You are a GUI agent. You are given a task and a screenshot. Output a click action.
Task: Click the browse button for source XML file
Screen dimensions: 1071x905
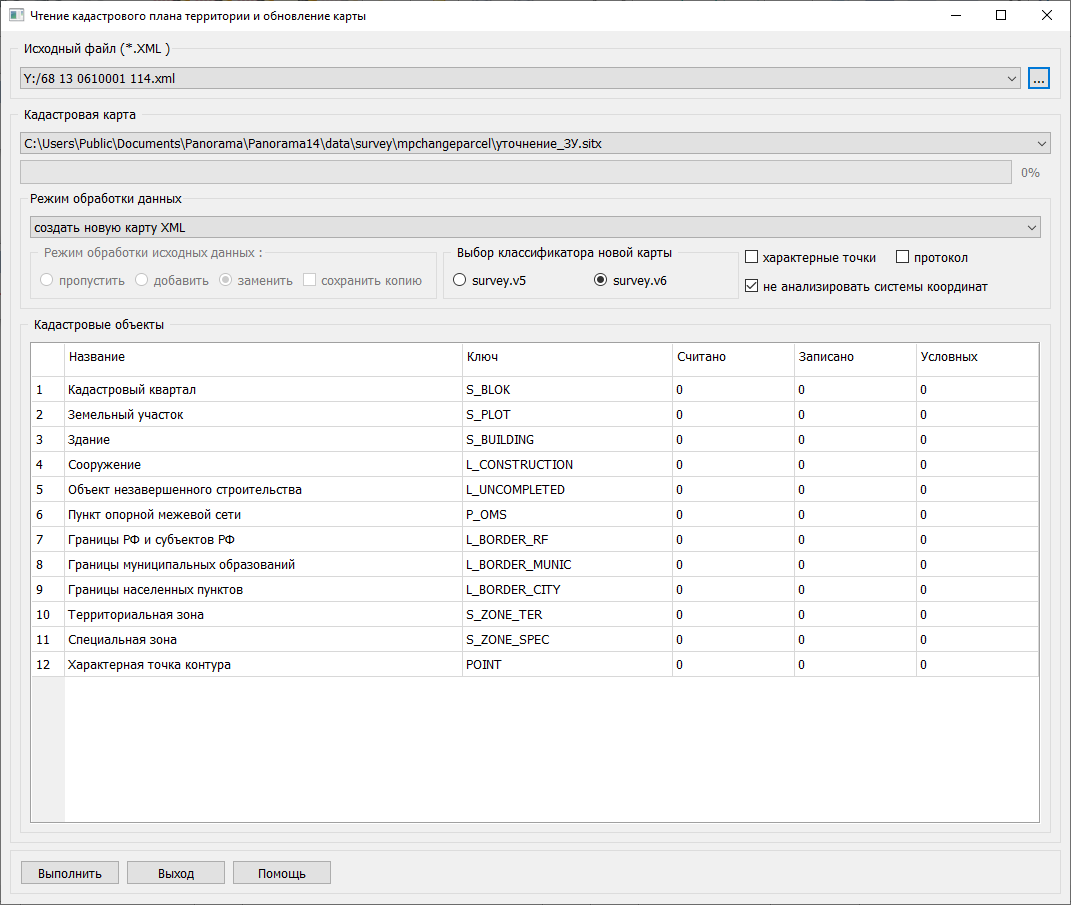click(1038, 78)
